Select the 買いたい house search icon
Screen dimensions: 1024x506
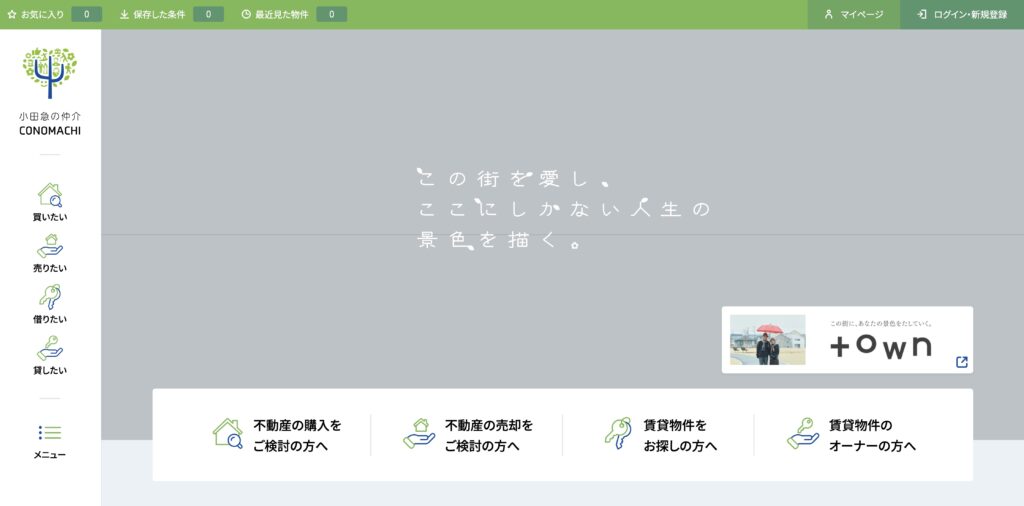click(x=50, y=195)
